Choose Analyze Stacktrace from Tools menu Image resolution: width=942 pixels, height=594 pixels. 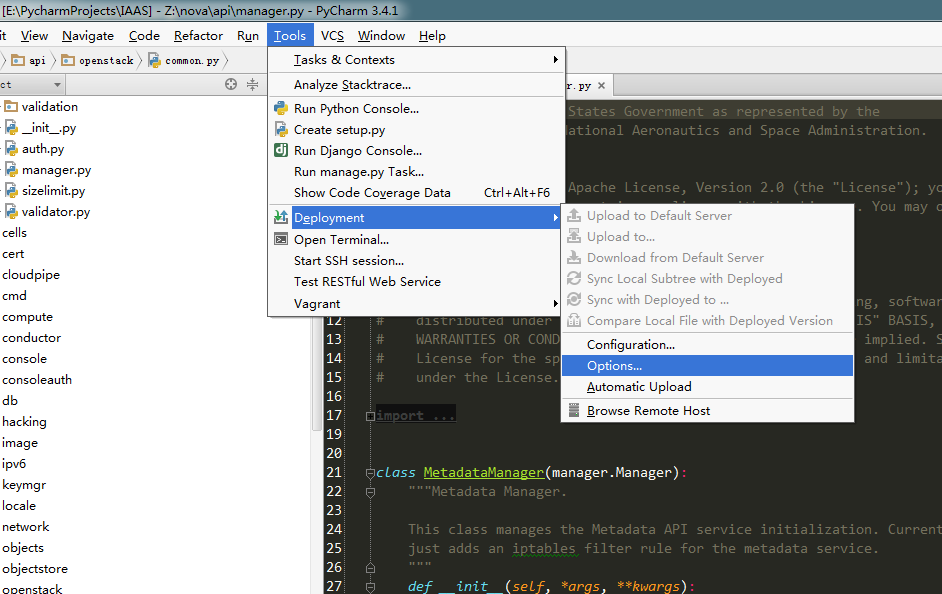coord(416,85)
